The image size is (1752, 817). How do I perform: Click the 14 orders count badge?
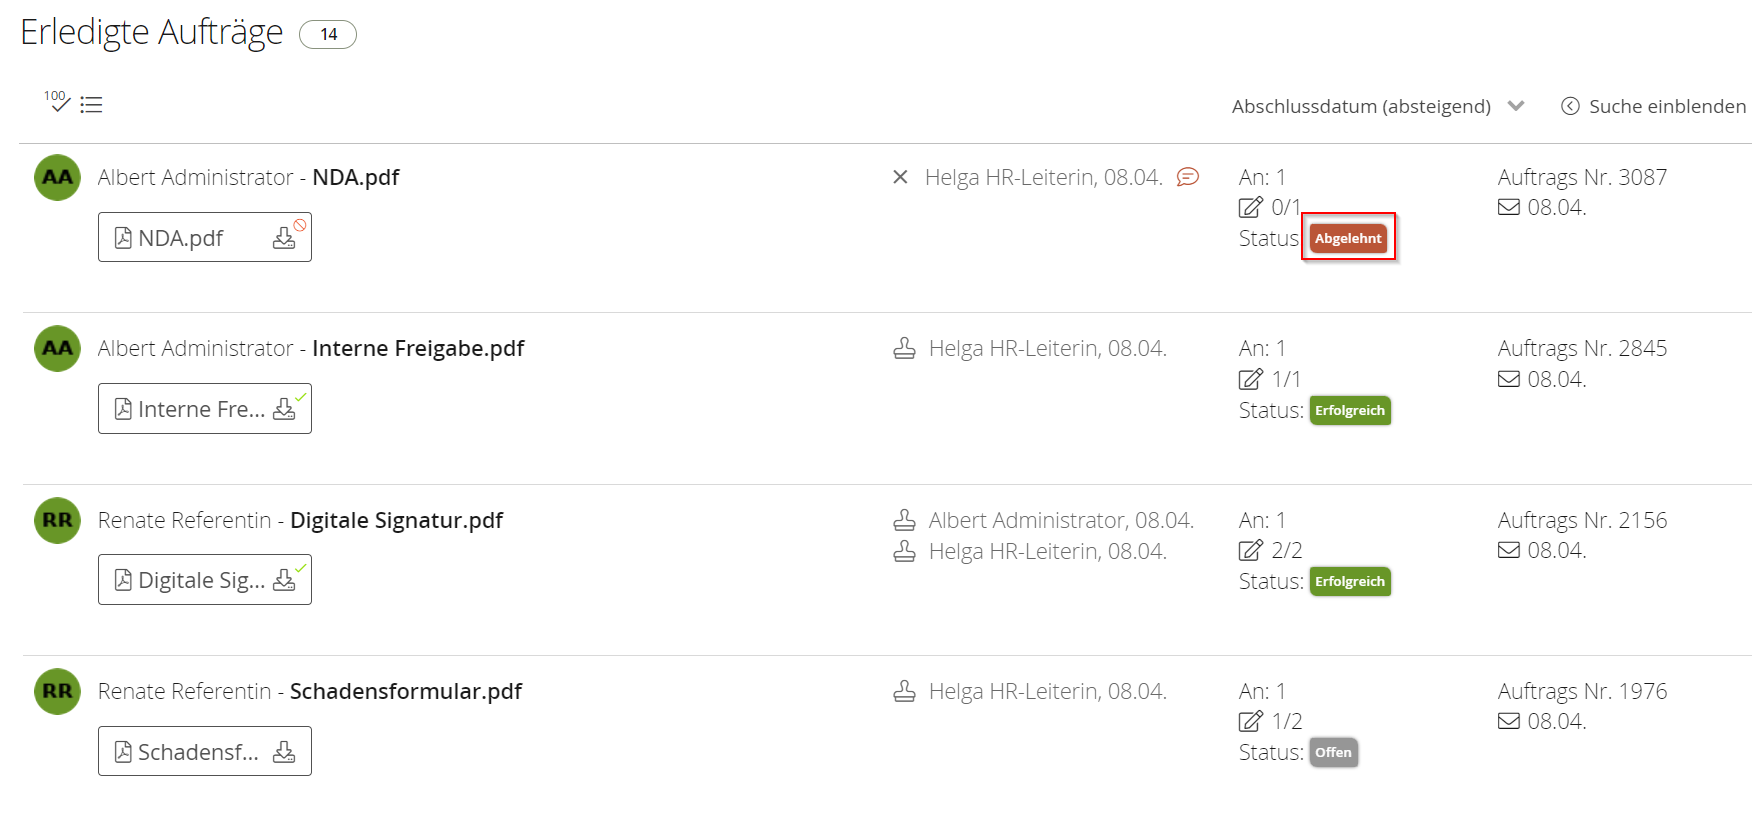328,34
